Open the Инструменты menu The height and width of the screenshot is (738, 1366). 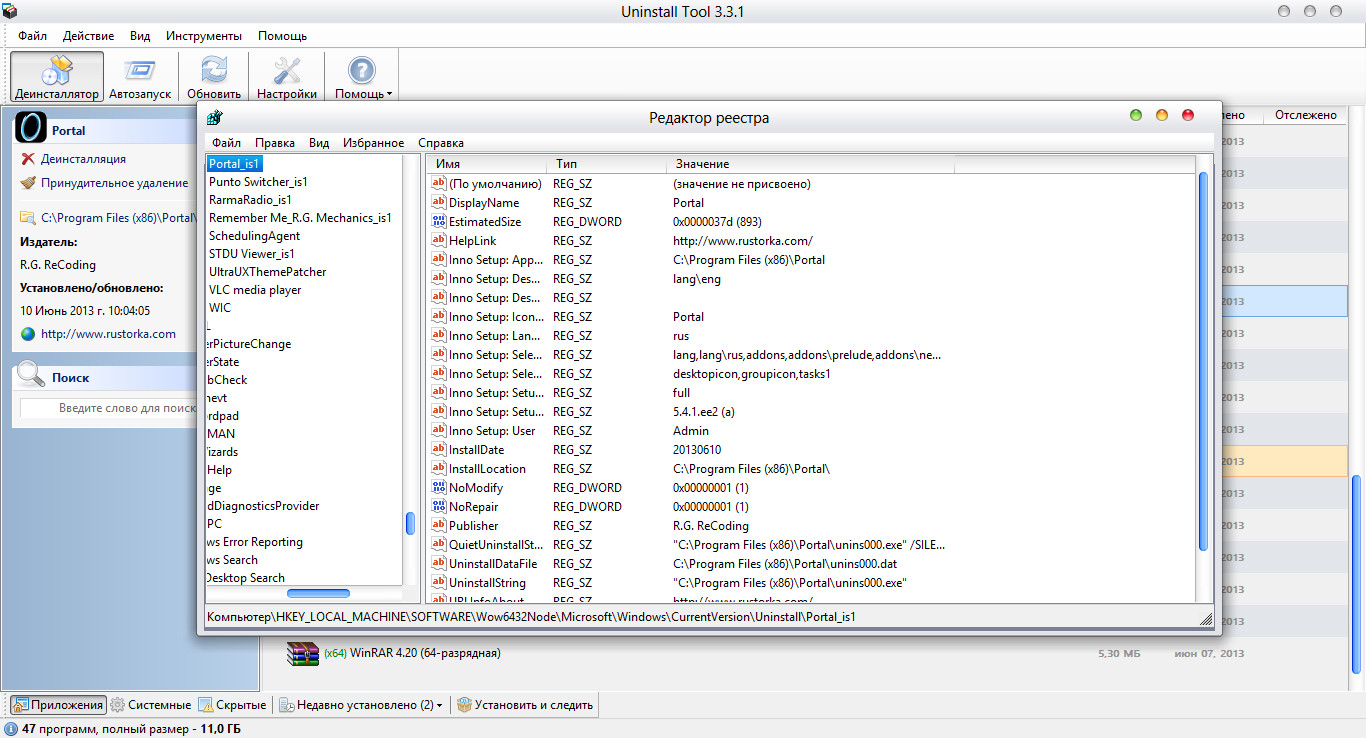coord(204,35)
